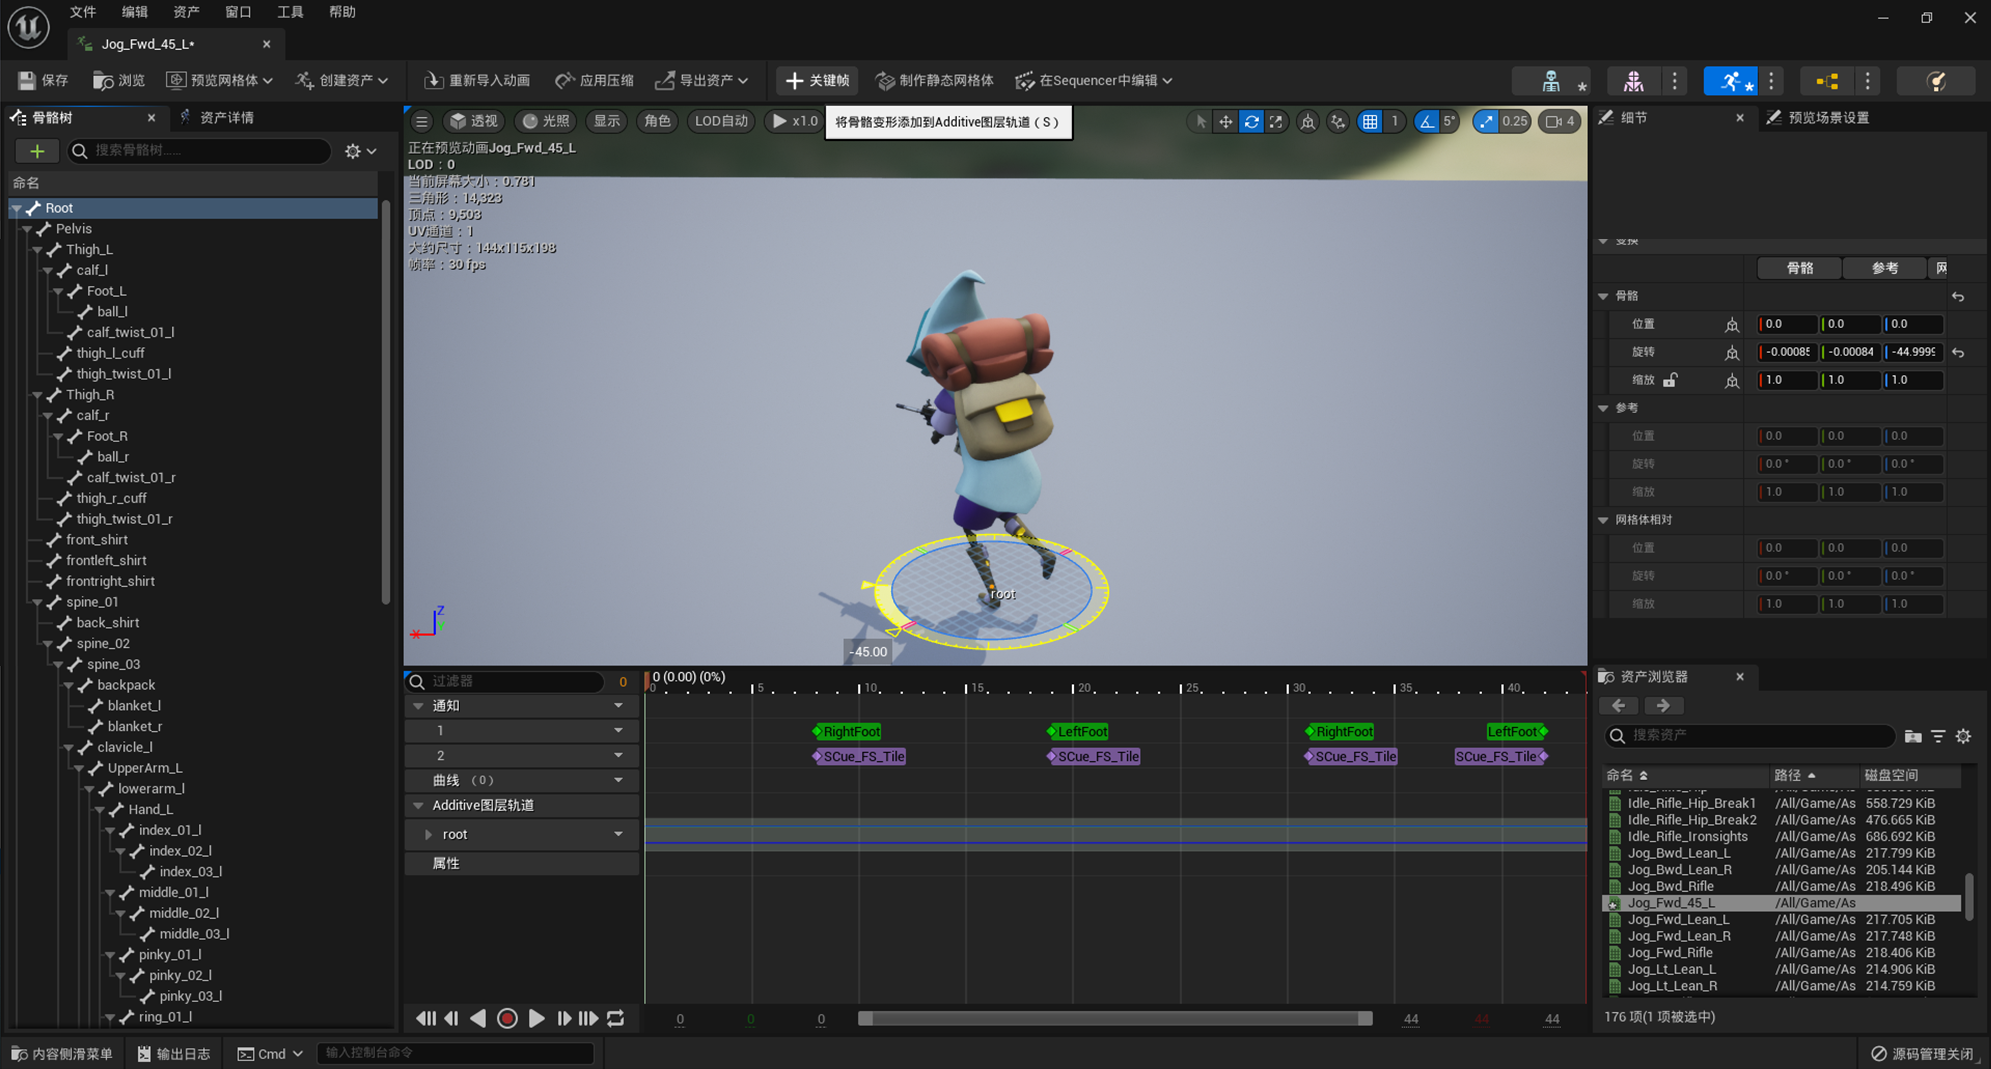Open the Export Asset dropdown

pyautogui.click(x=701, y=80)
